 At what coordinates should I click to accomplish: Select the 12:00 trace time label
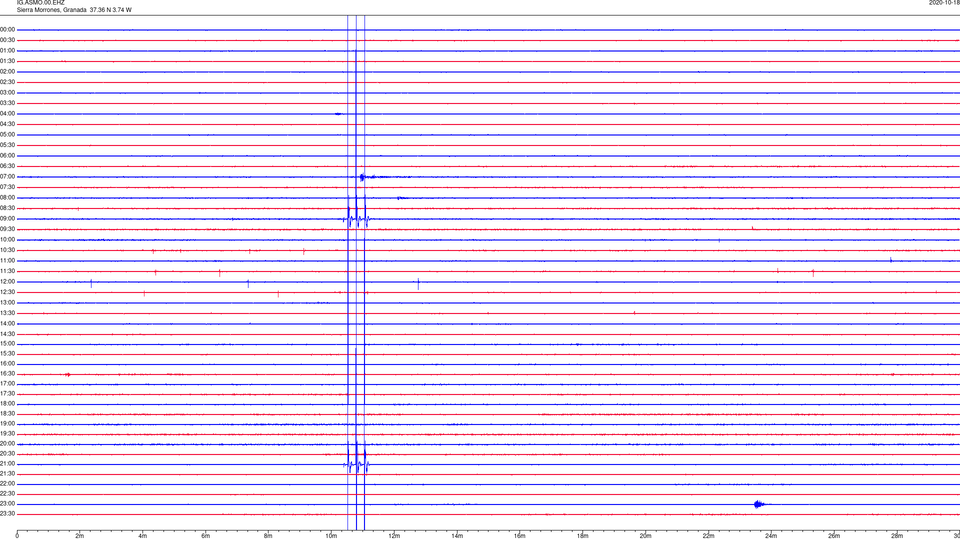pyautogui.click(x=8, y=282)
